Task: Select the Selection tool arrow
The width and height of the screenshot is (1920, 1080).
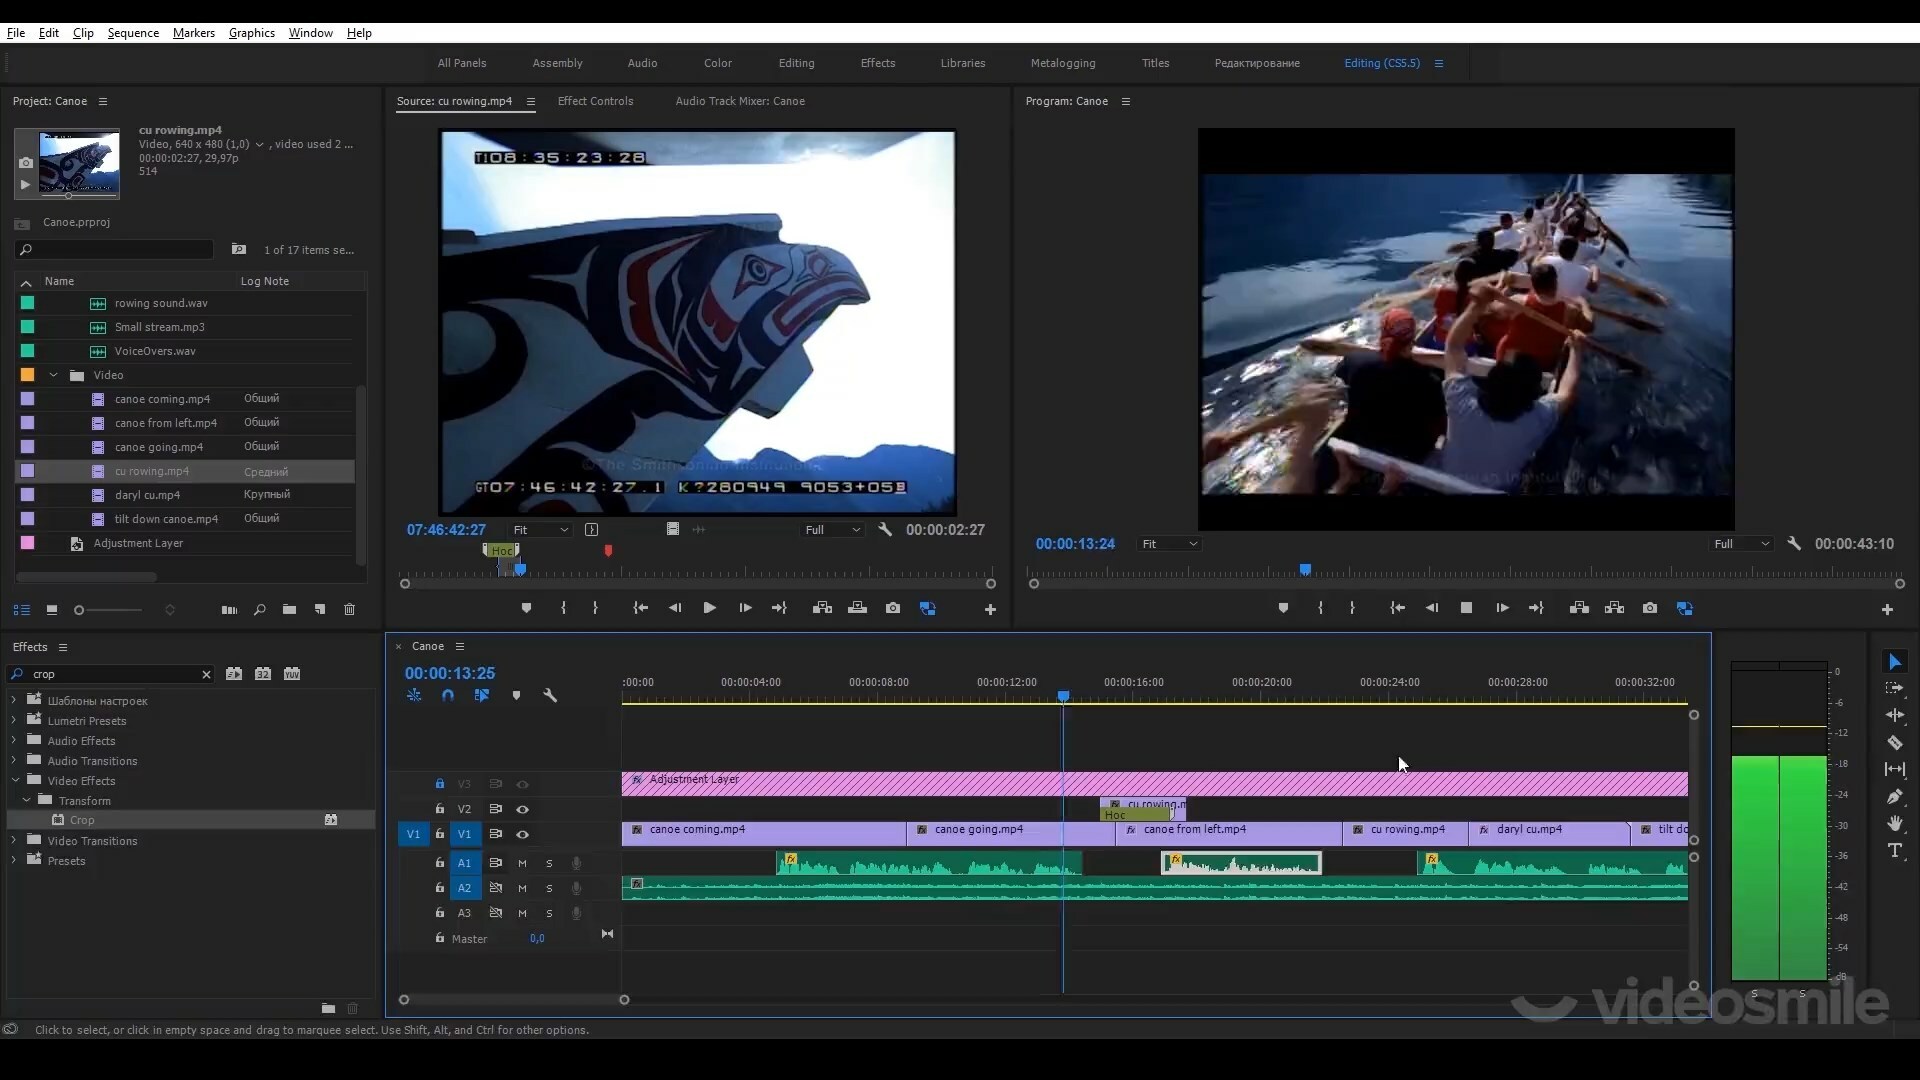Action: tap(1894, 662)
